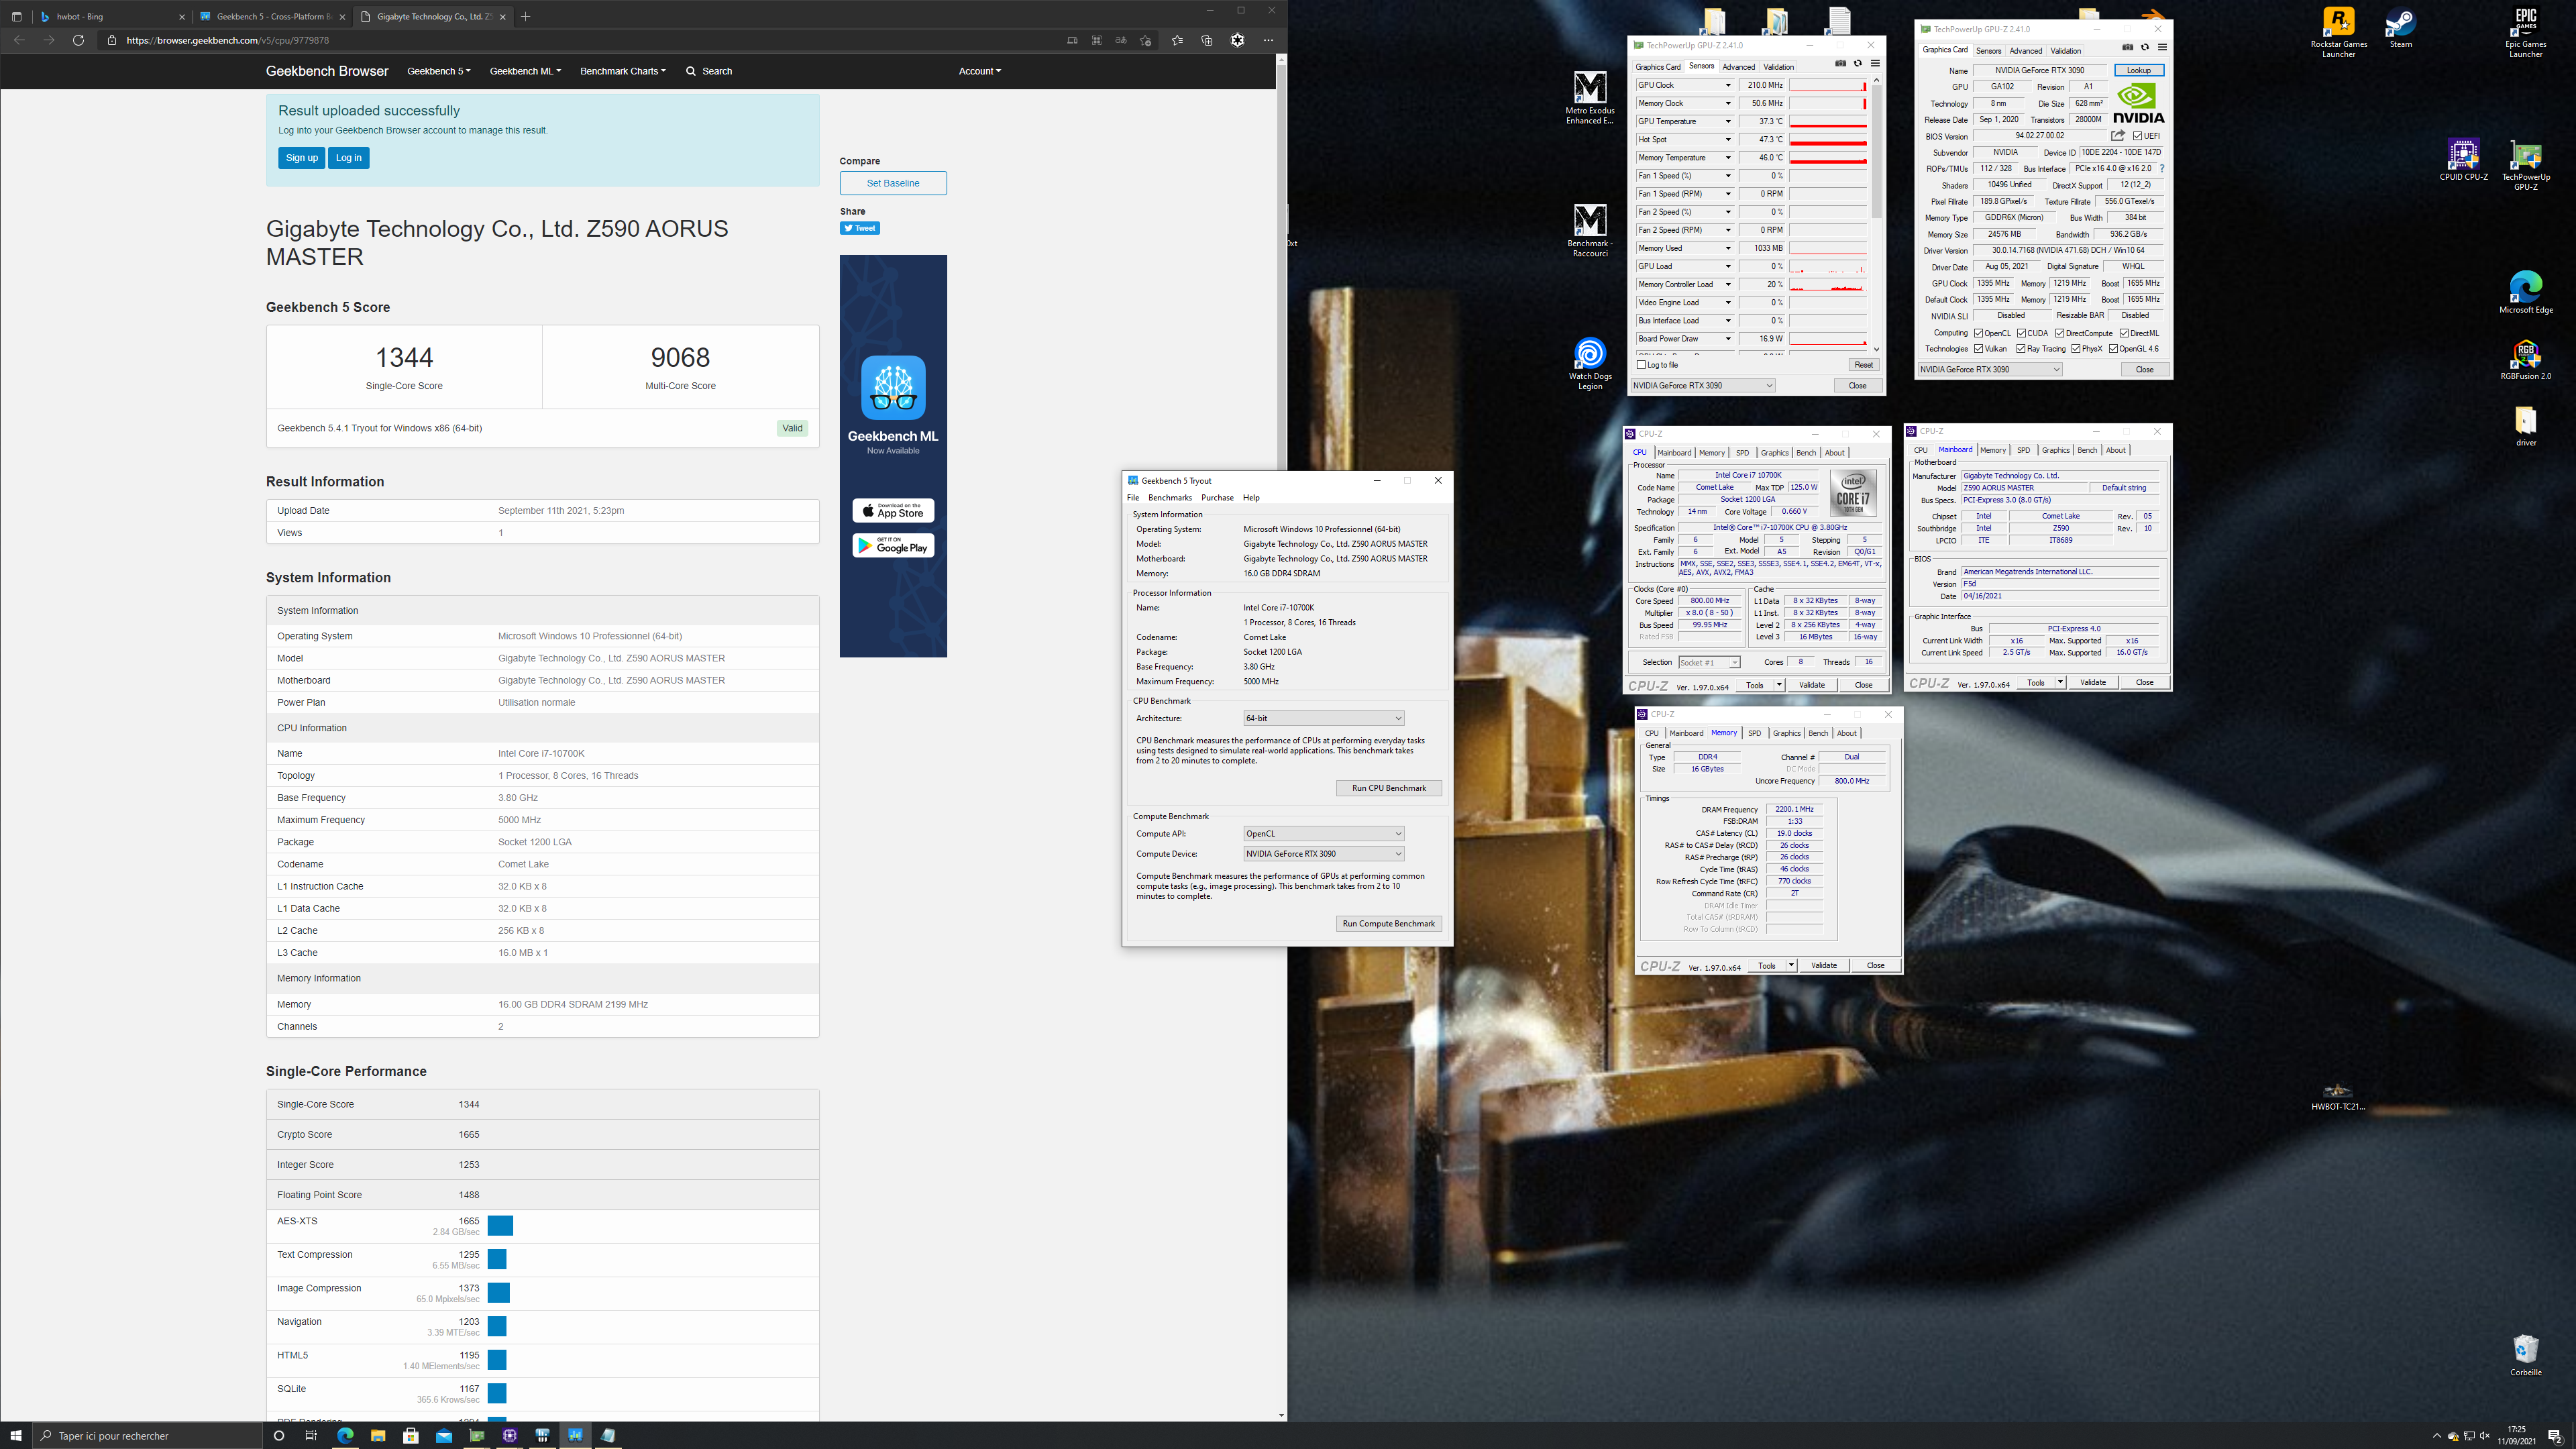The height and width of the screenshot is (1449, 2576).
Task: Click Windows Start button
Action: pos(16,1435)
